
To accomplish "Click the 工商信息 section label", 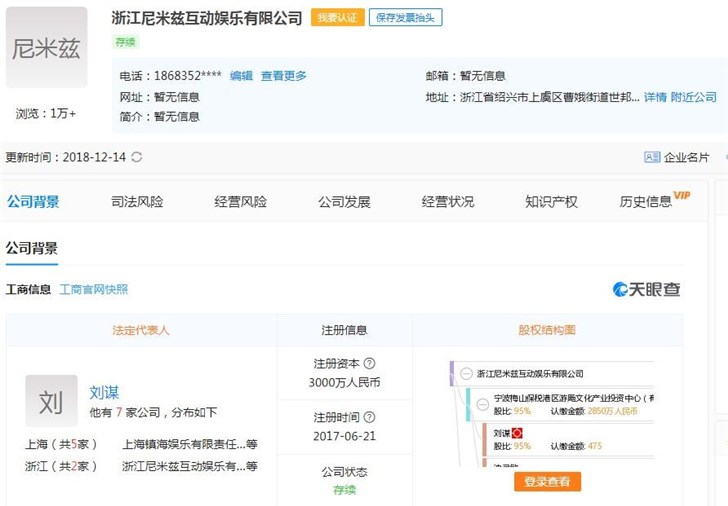I will click(28, 290).
